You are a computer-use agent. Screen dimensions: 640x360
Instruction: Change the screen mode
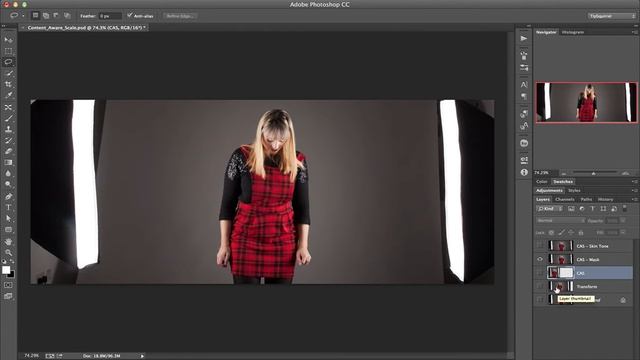[x=8, y=296]
